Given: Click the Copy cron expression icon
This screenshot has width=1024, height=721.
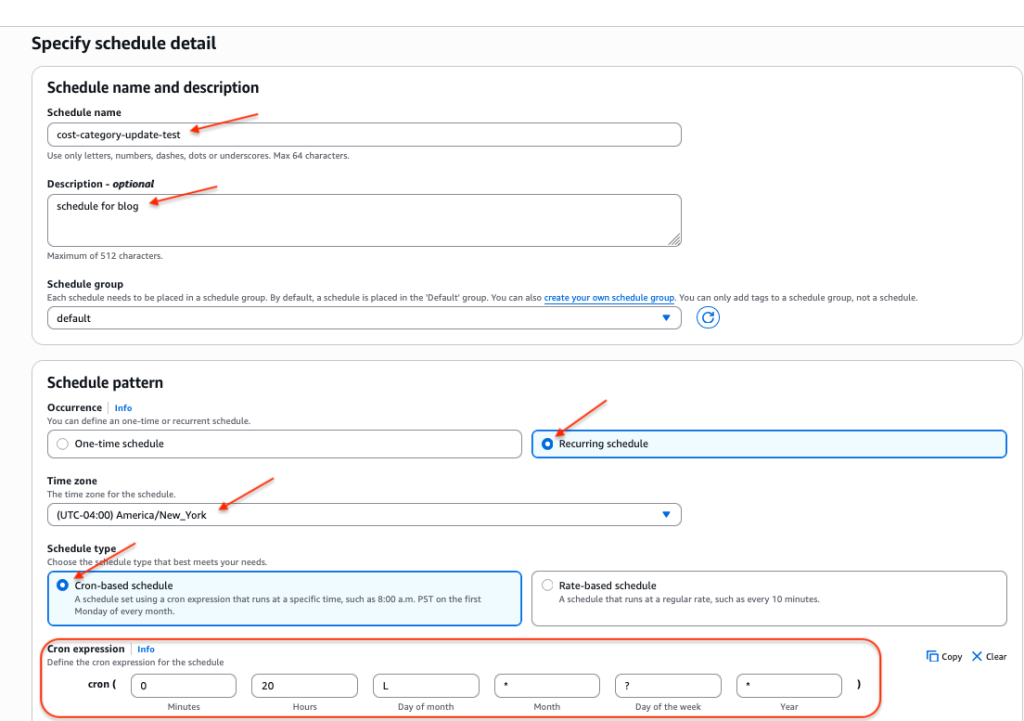Looking at the screenshot, I should (932, 656).
